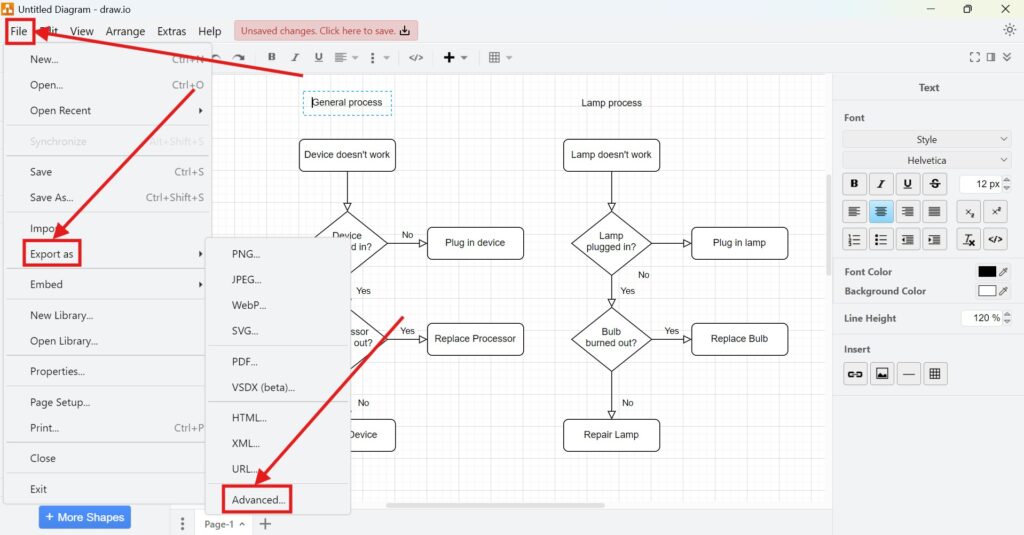Toggle light/dark appearance sun icon
This screenshot has width=1024, height=535.
click(x=1009, y=30)
